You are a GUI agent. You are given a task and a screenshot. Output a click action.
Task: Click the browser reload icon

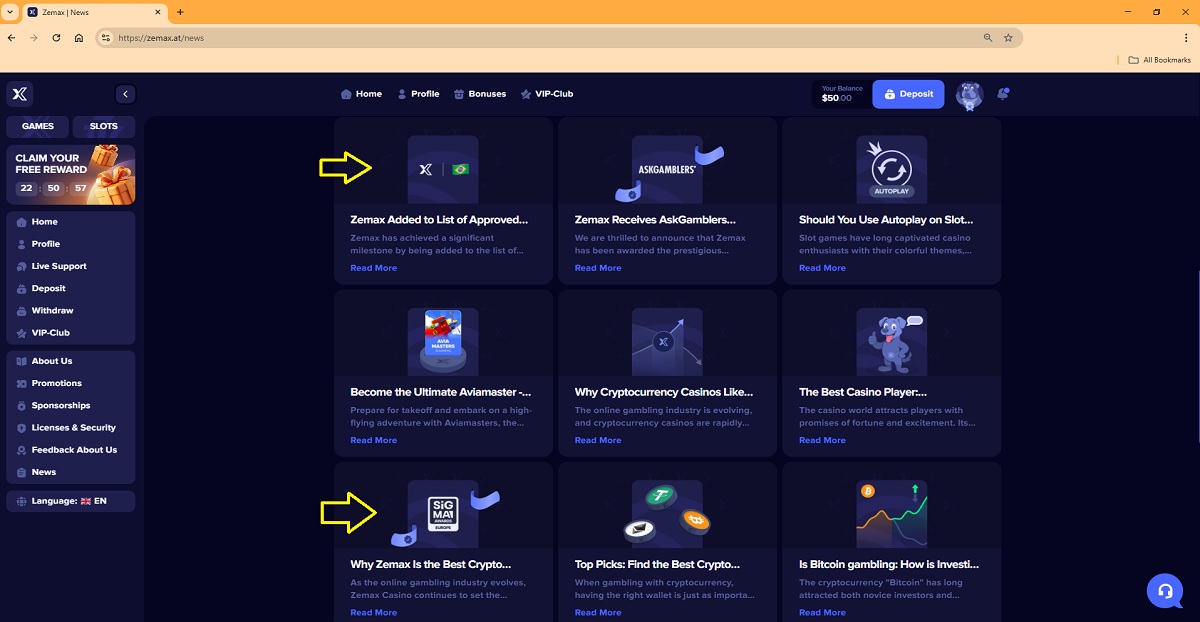pyautogui.click(x=56, y=37)
